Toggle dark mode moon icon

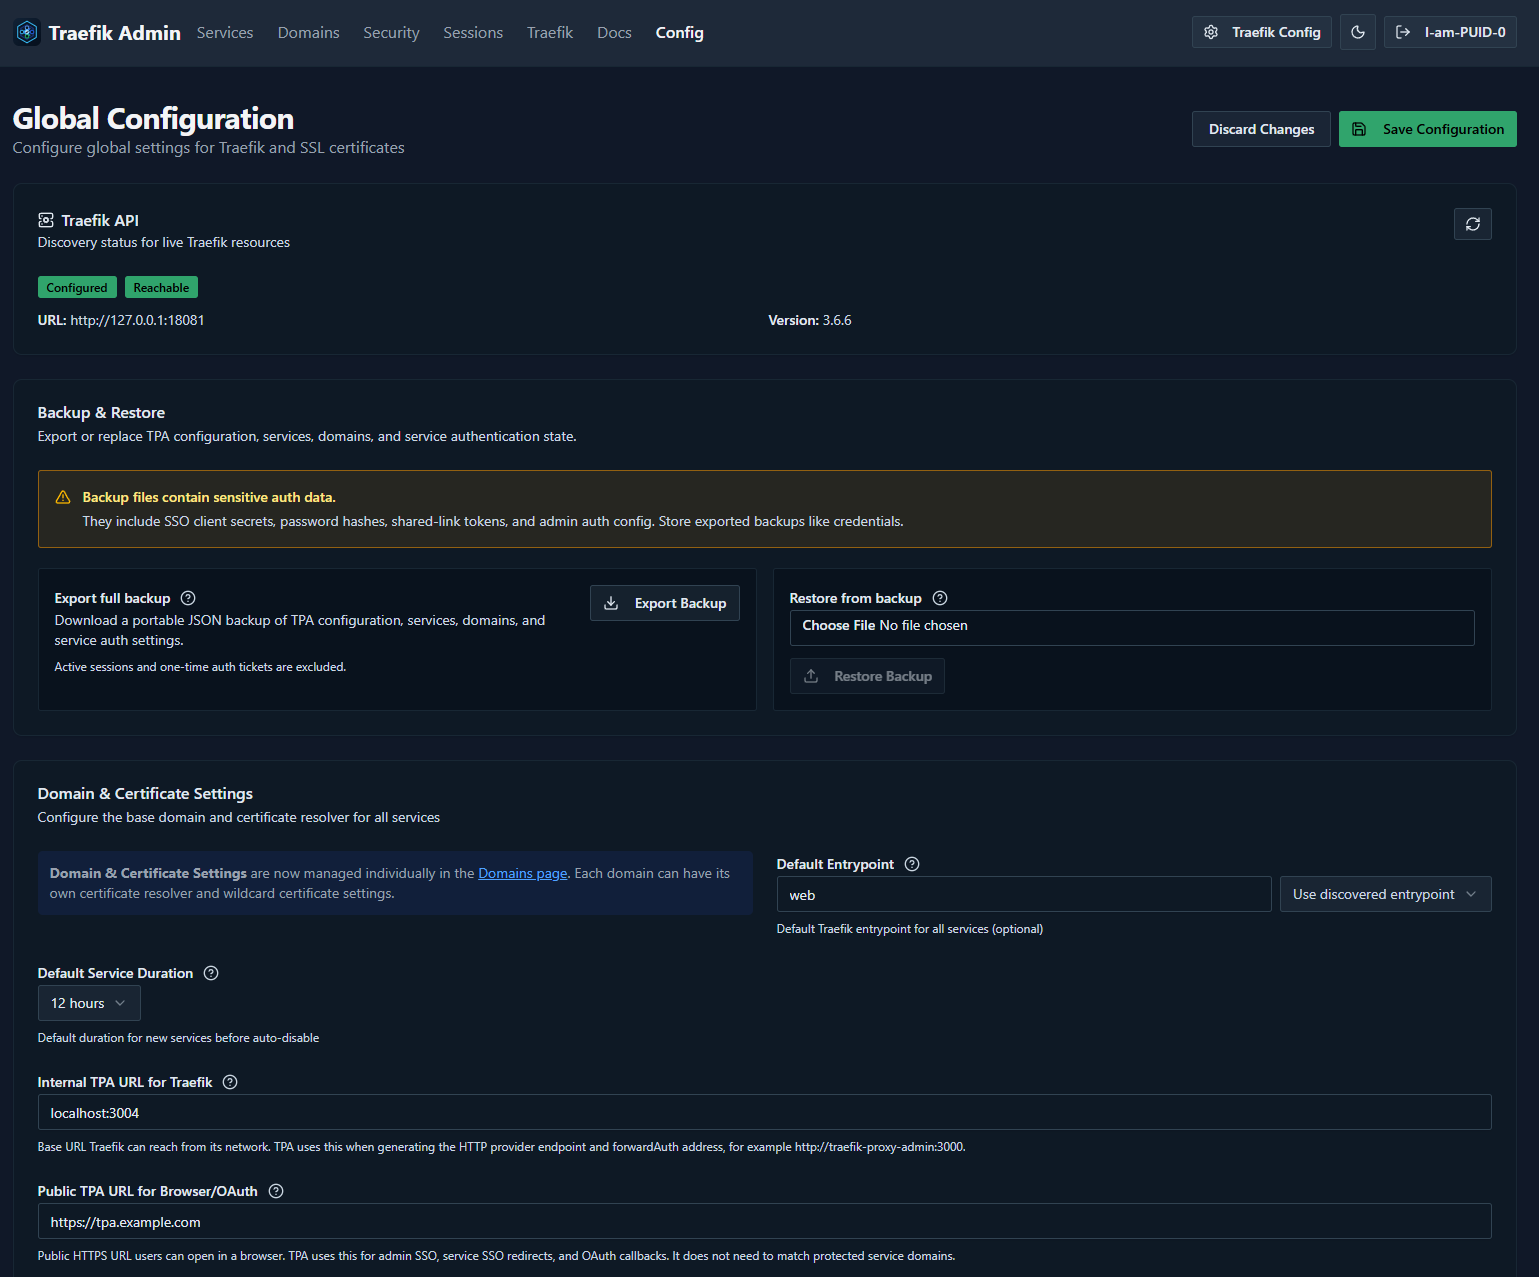[x=1358, y=32]
